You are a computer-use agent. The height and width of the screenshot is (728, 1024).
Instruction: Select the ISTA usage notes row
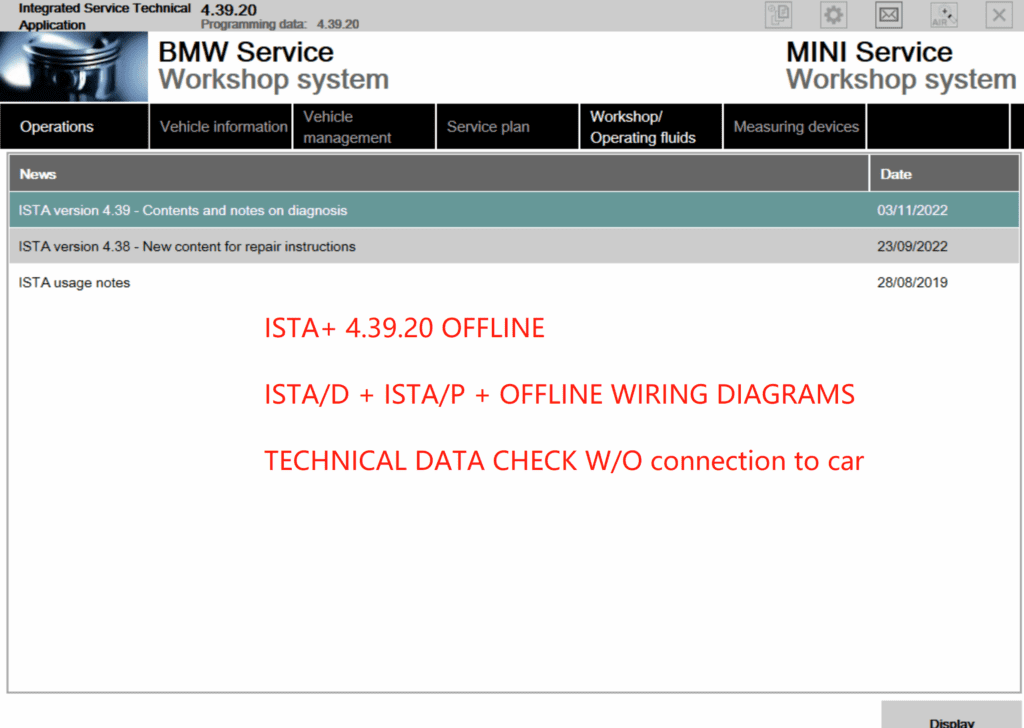tap(514, 283)
